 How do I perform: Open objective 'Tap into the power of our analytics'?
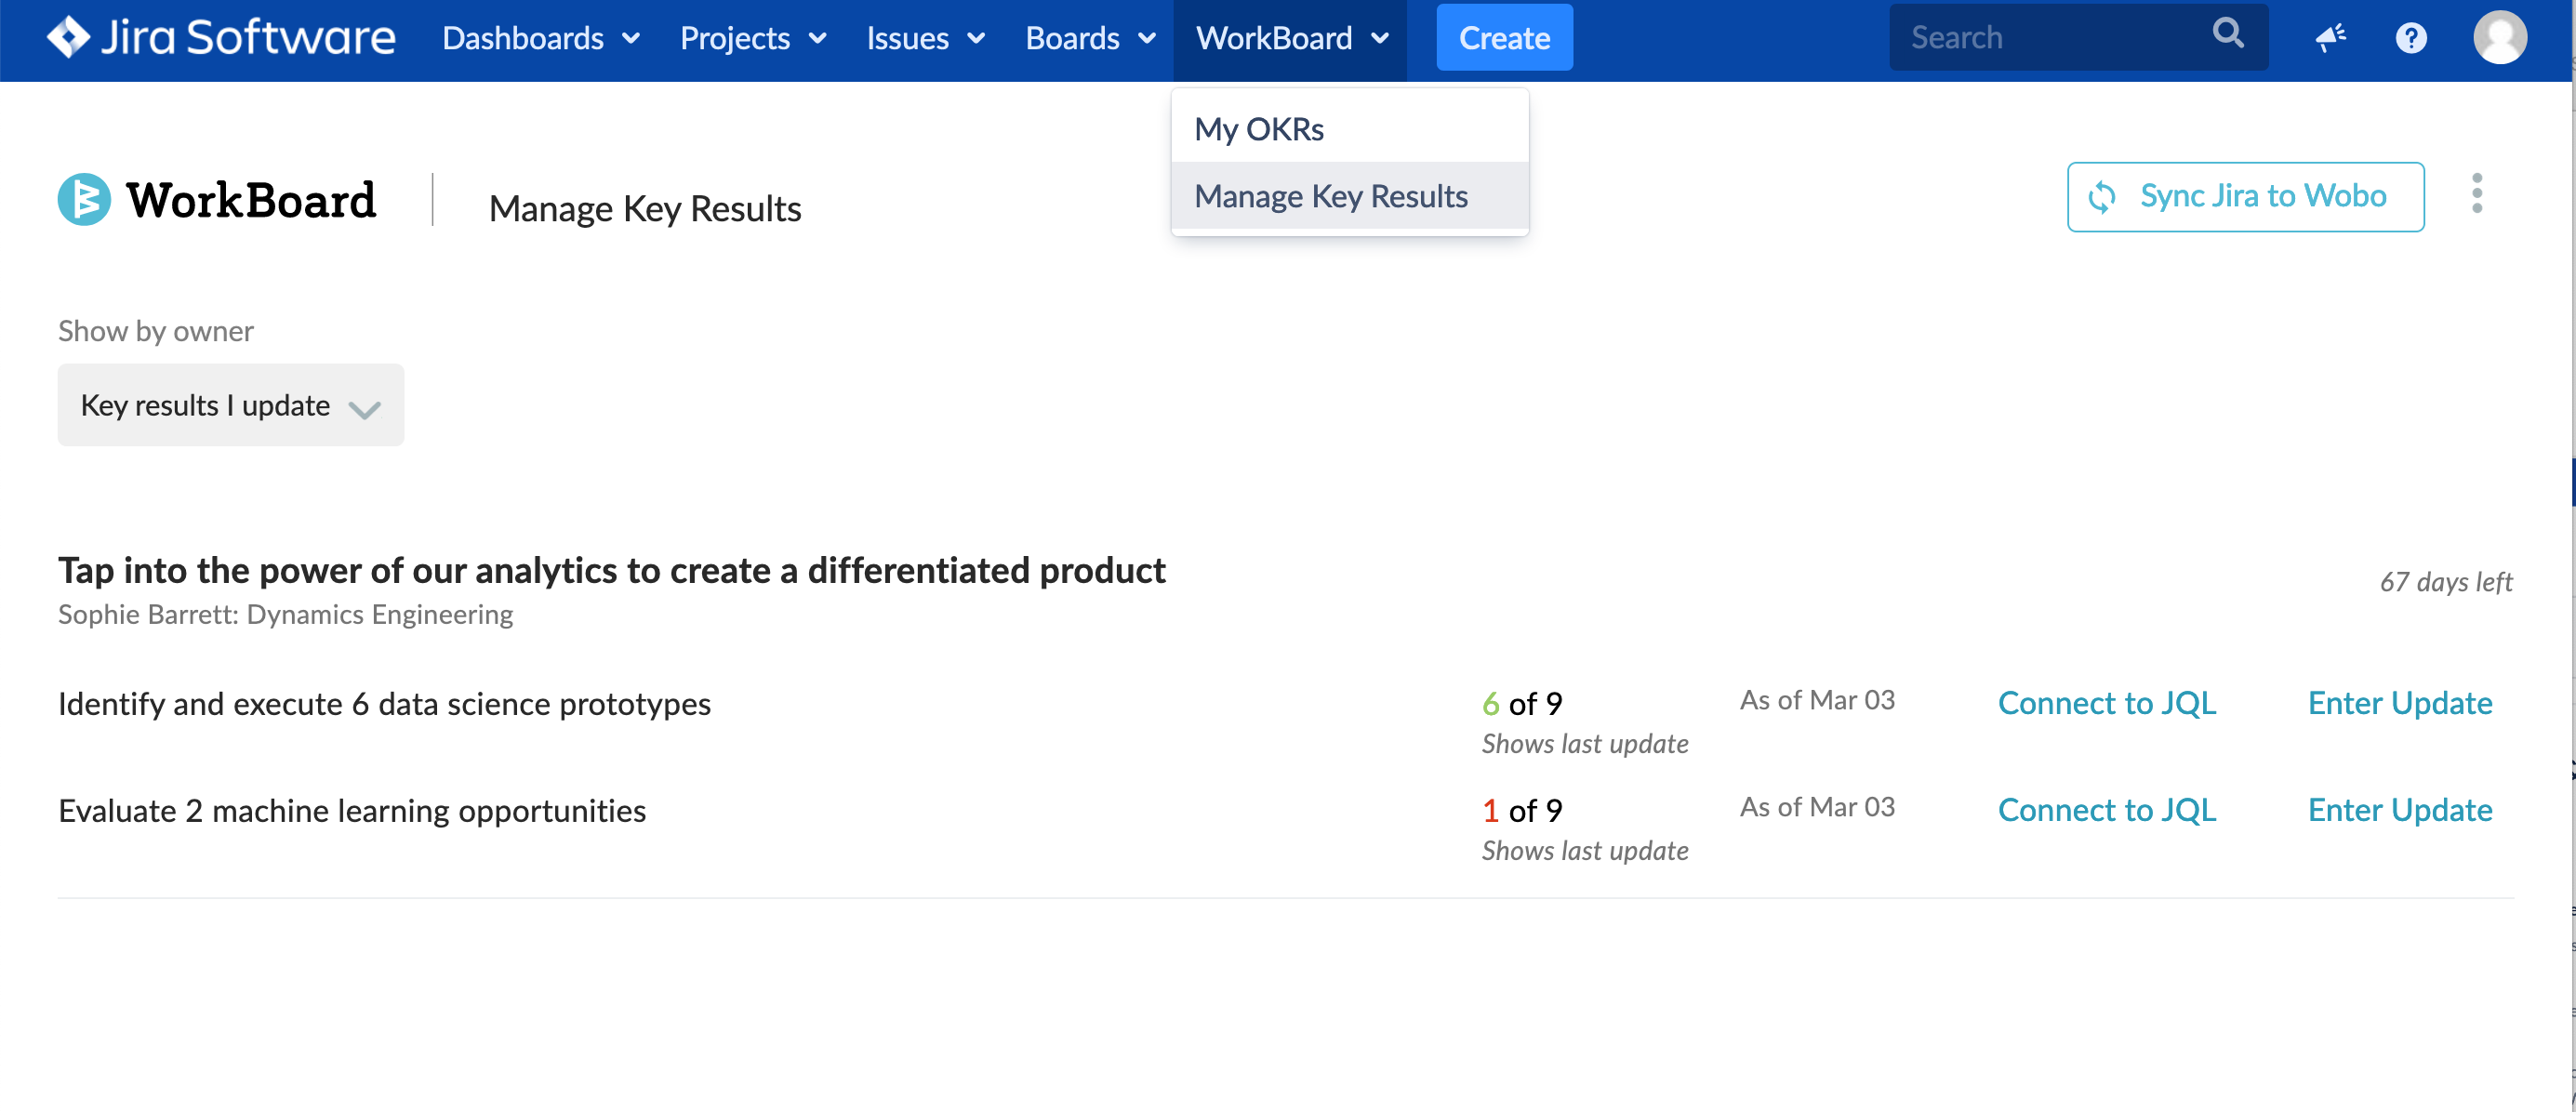611,570
